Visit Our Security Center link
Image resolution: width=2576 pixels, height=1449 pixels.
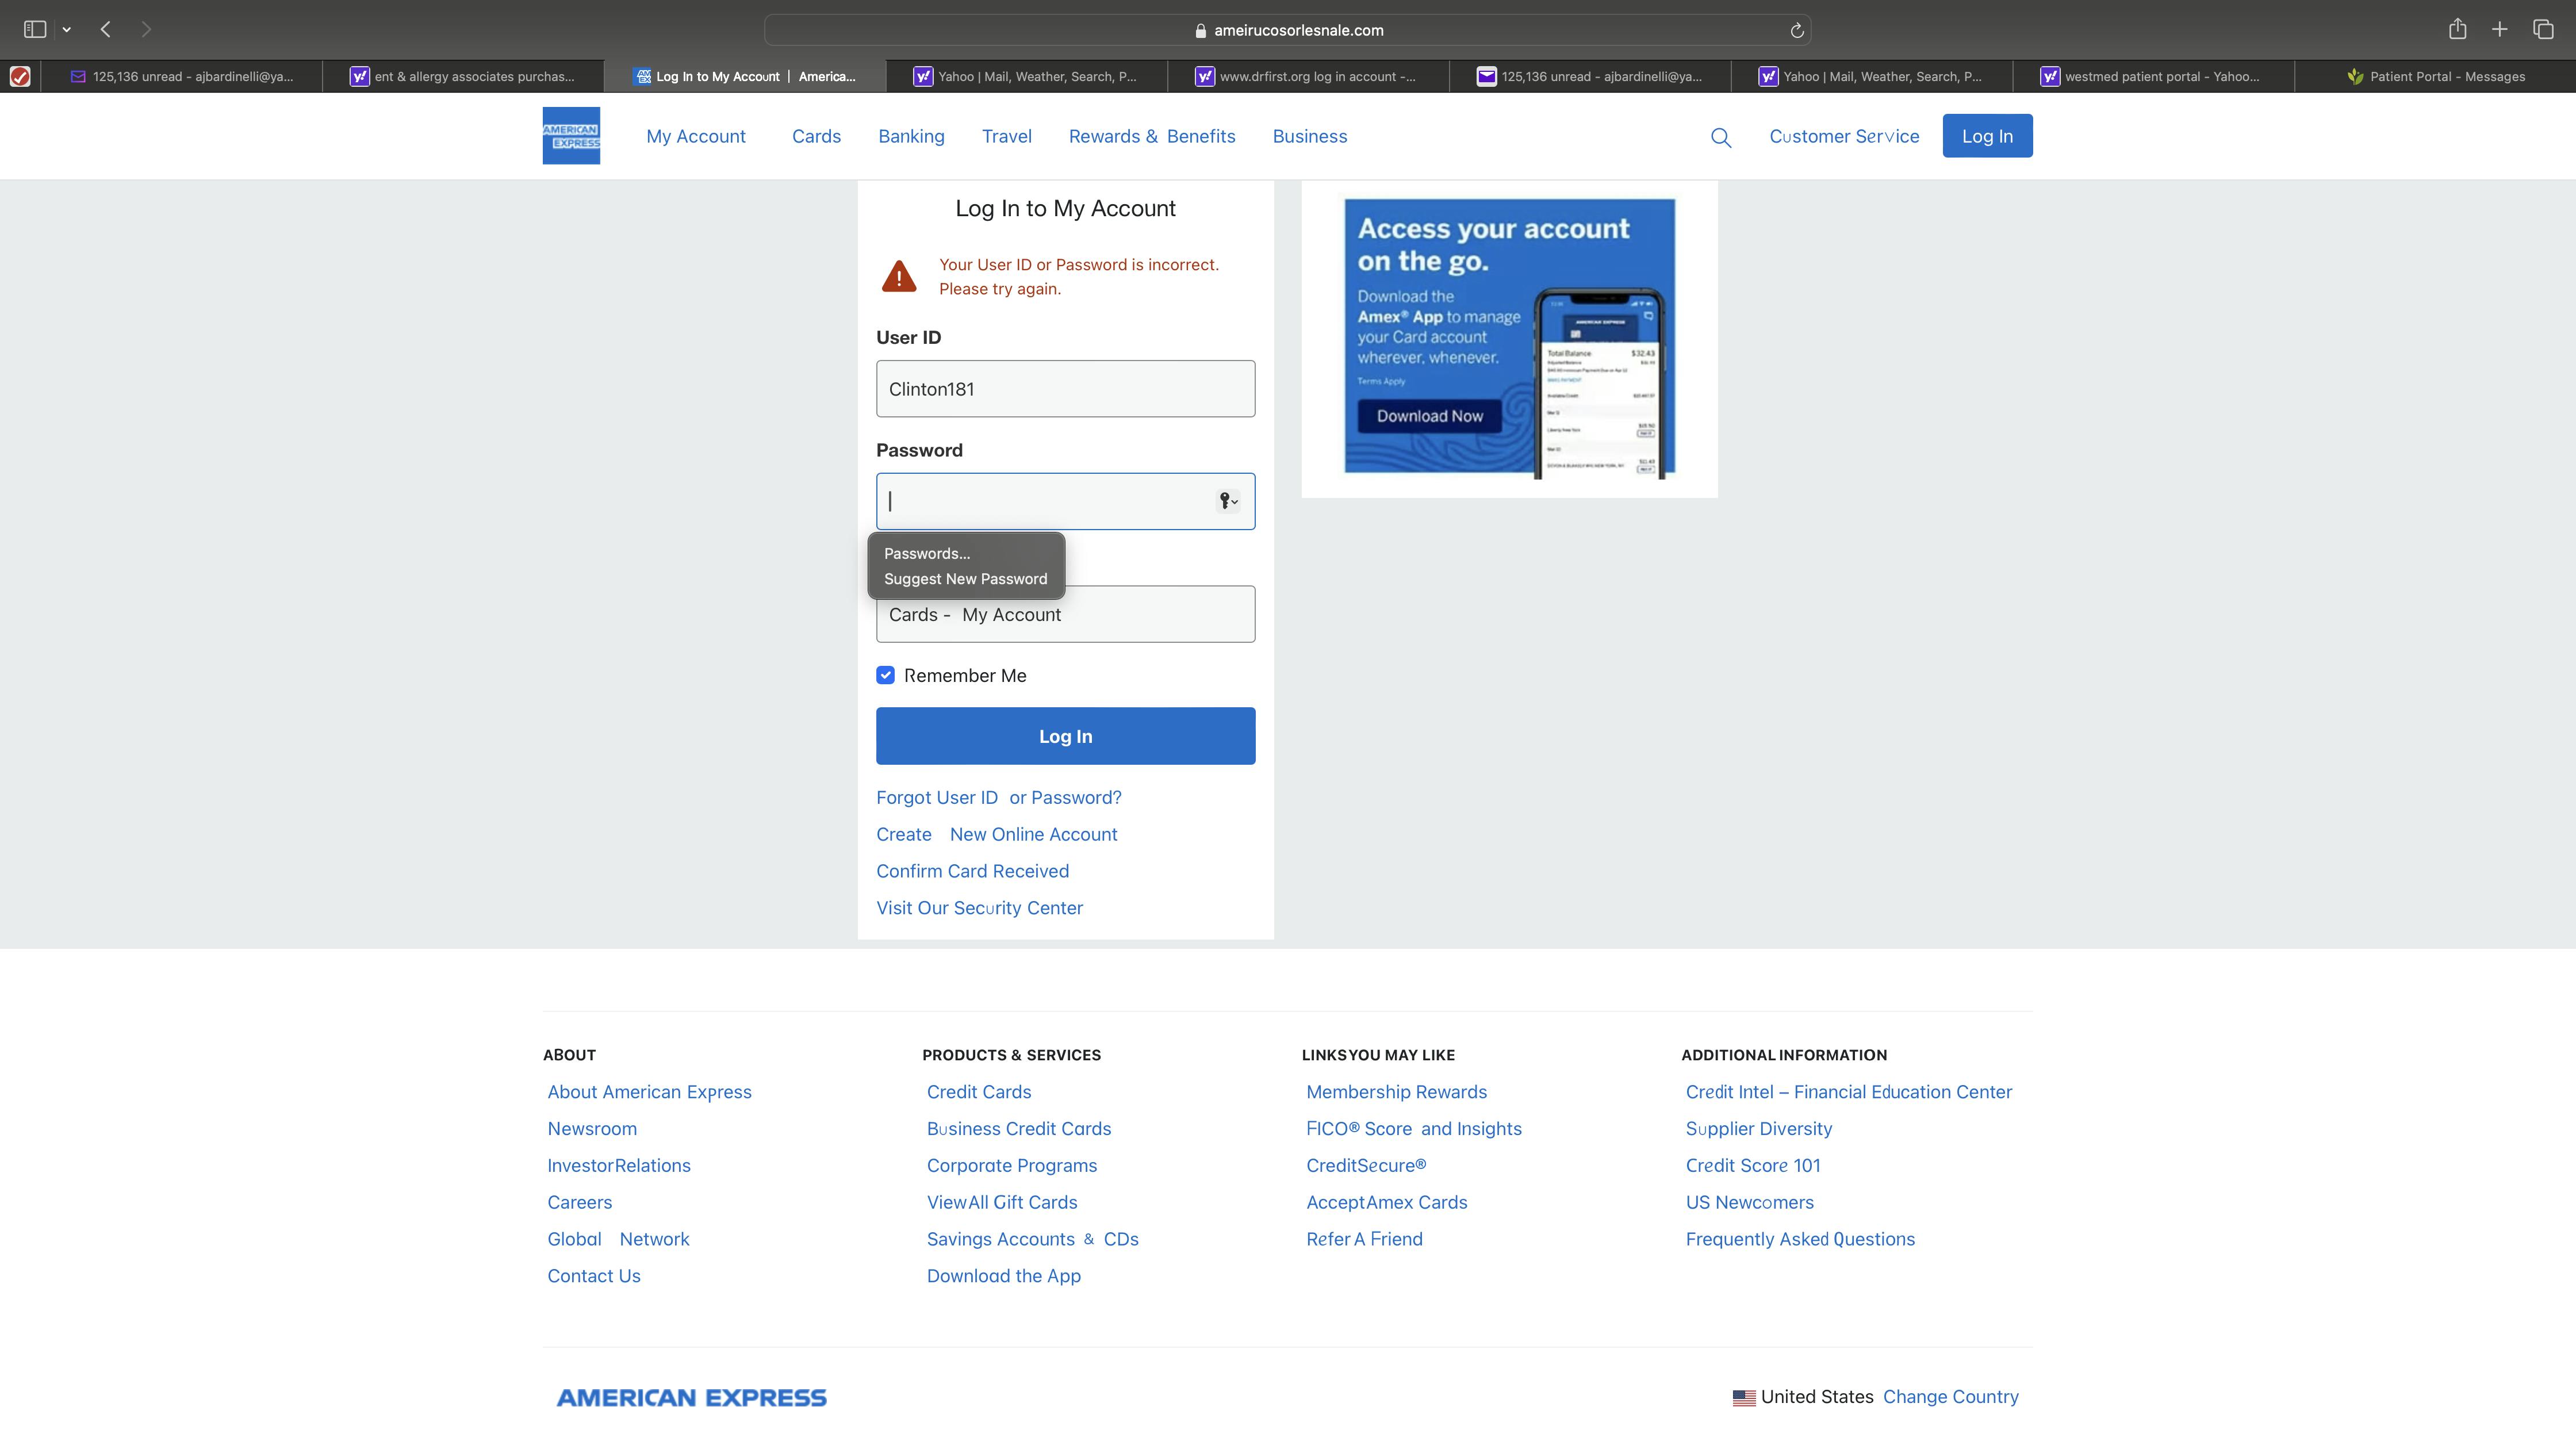coord(979,908)
